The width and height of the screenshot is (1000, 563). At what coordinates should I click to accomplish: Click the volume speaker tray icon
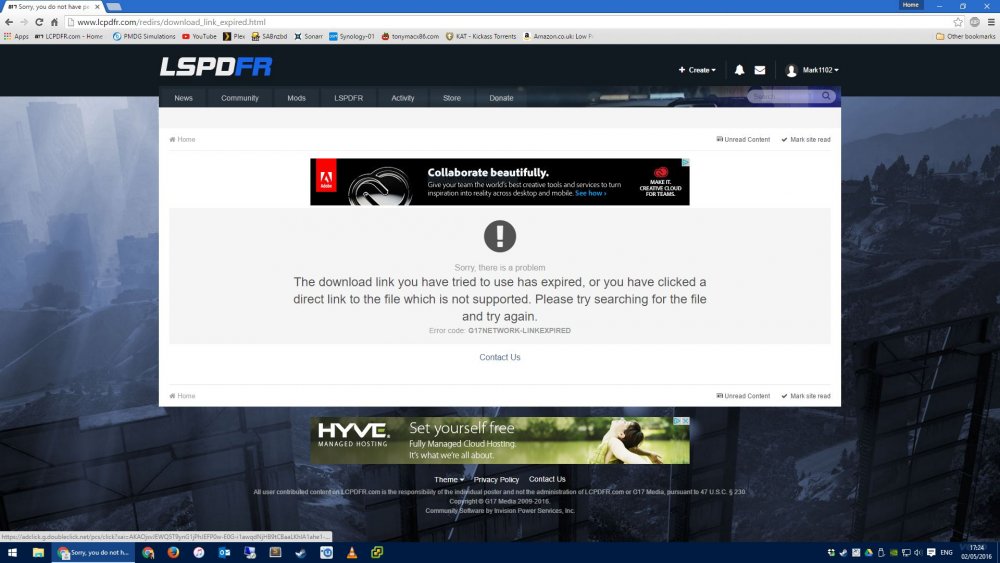918,552
